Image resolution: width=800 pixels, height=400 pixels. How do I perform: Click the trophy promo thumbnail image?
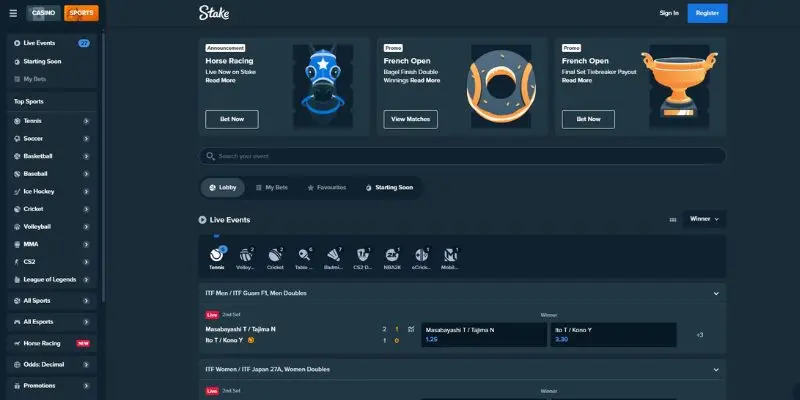679,86
